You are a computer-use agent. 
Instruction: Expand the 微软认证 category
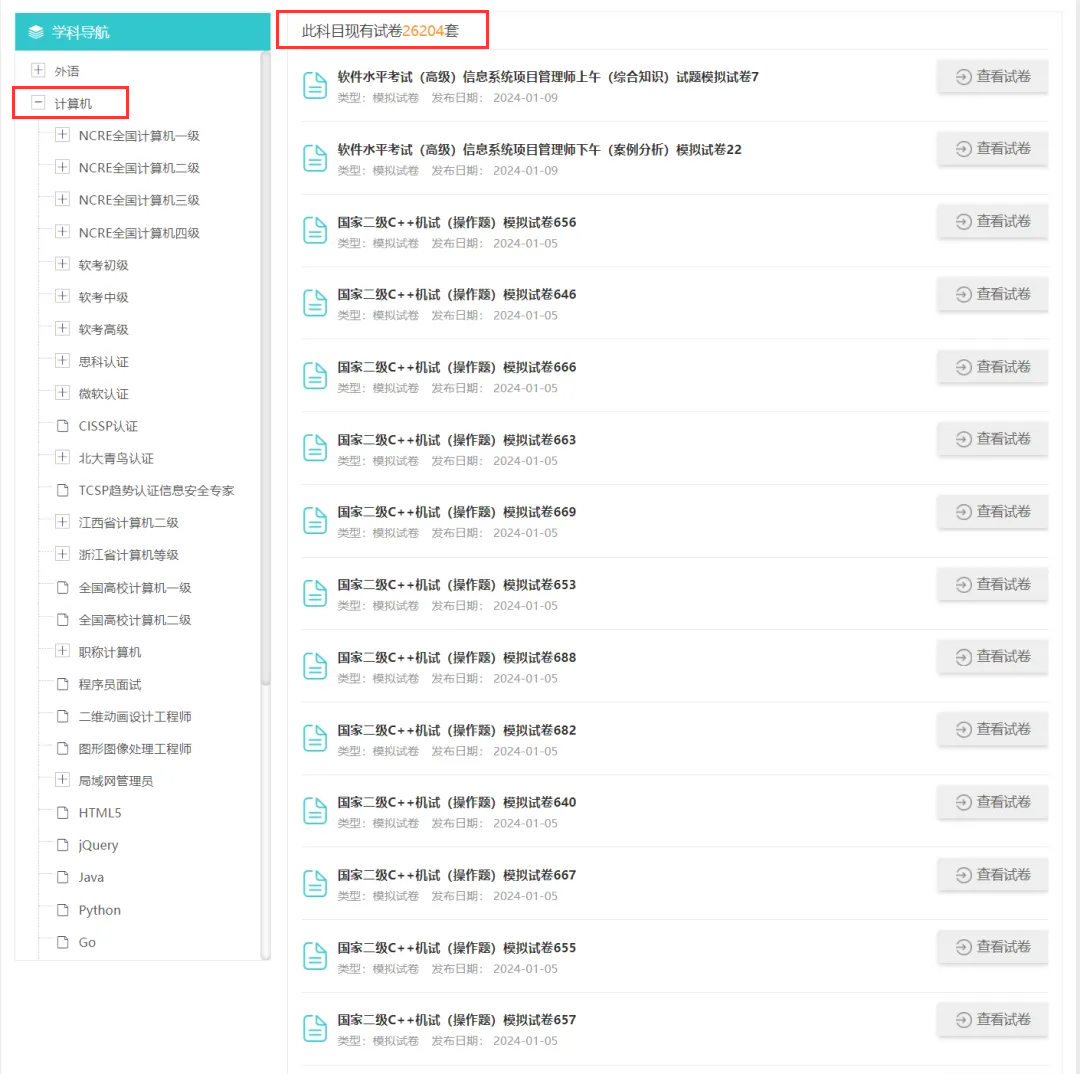62,393
